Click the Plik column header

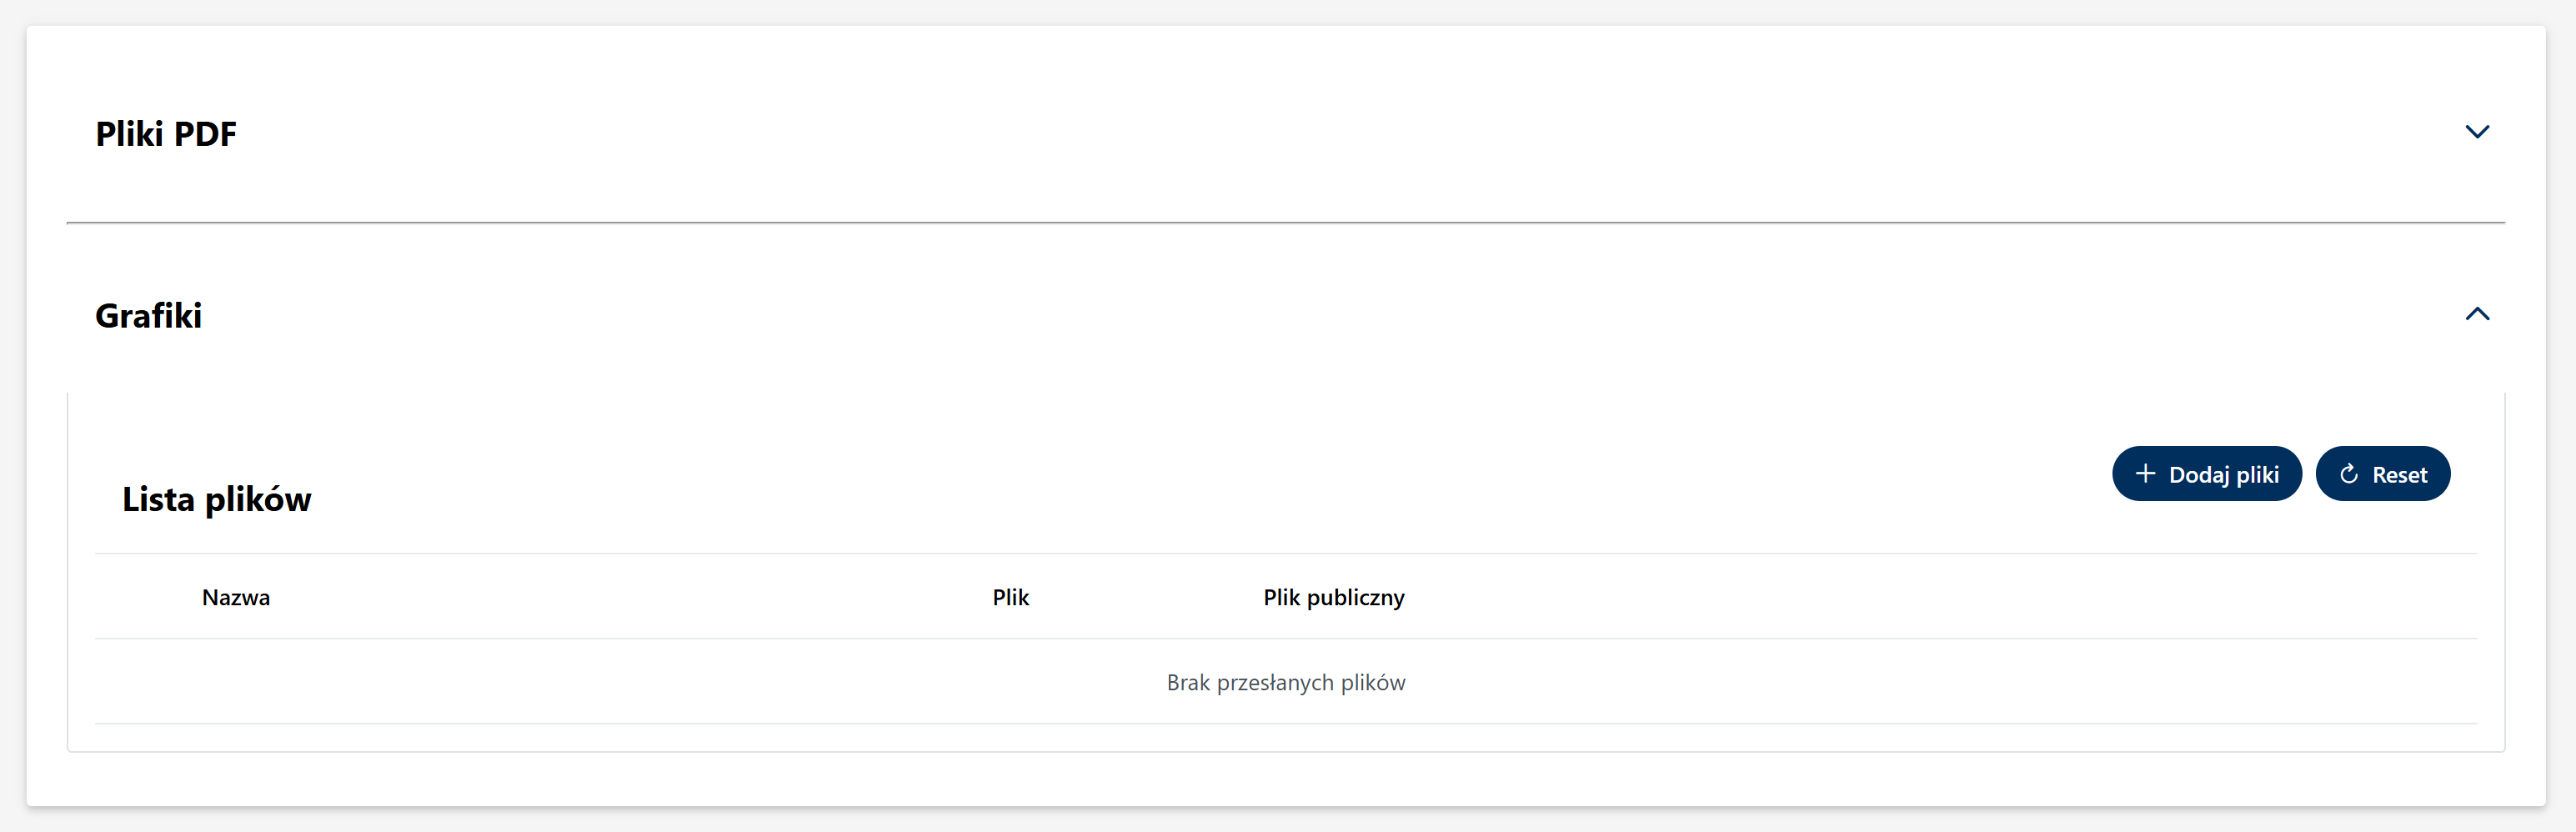(x=1010, y=598)
